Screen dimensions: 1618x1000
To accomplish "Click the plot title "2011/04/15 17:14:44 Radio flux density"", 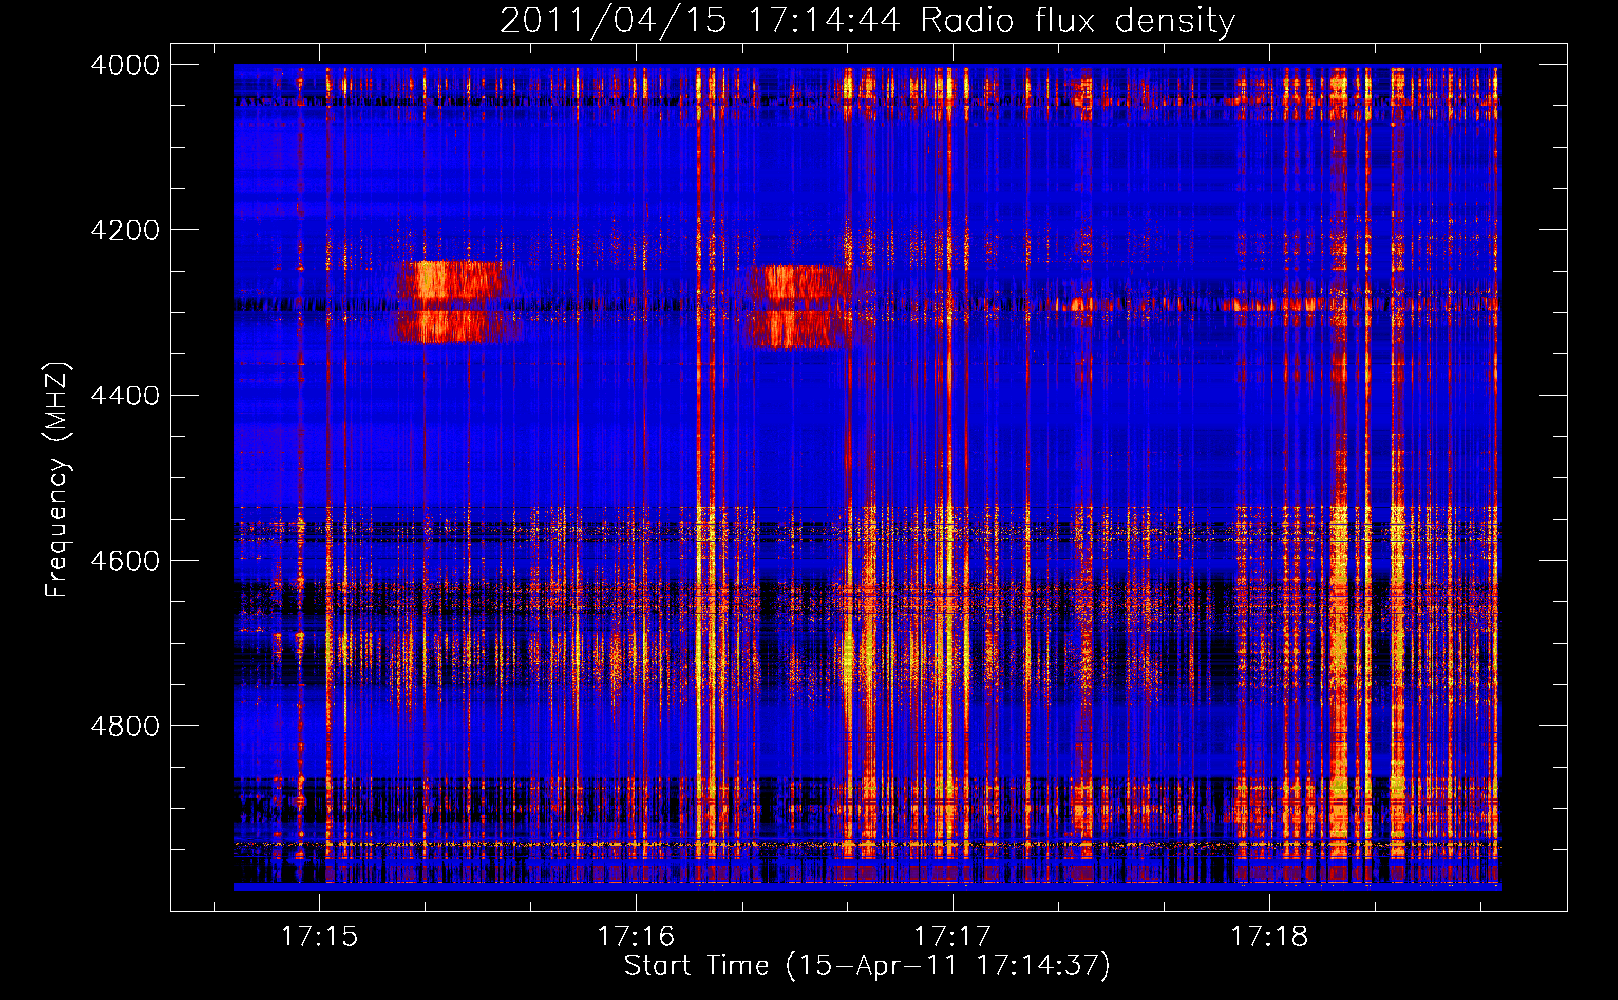I will [x=867, y=21].
